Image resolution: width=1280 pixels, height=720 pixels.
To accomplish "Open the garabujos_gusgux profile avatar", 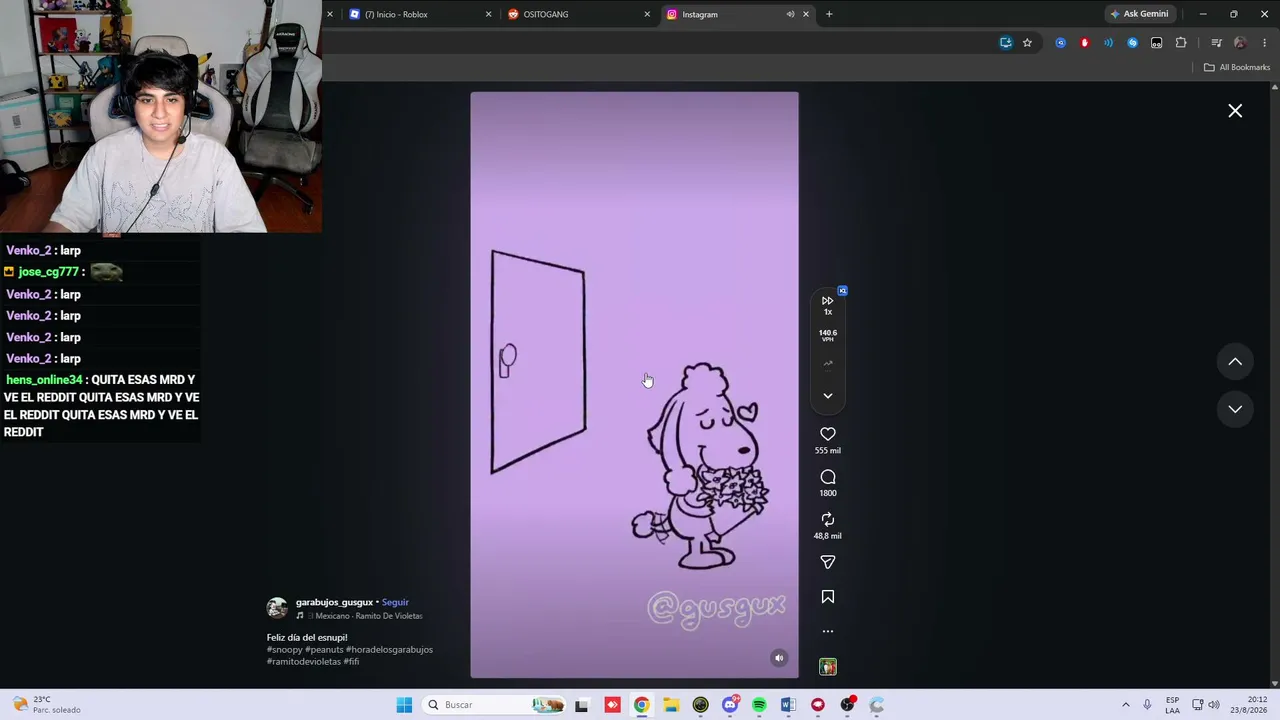I will 277,608.
